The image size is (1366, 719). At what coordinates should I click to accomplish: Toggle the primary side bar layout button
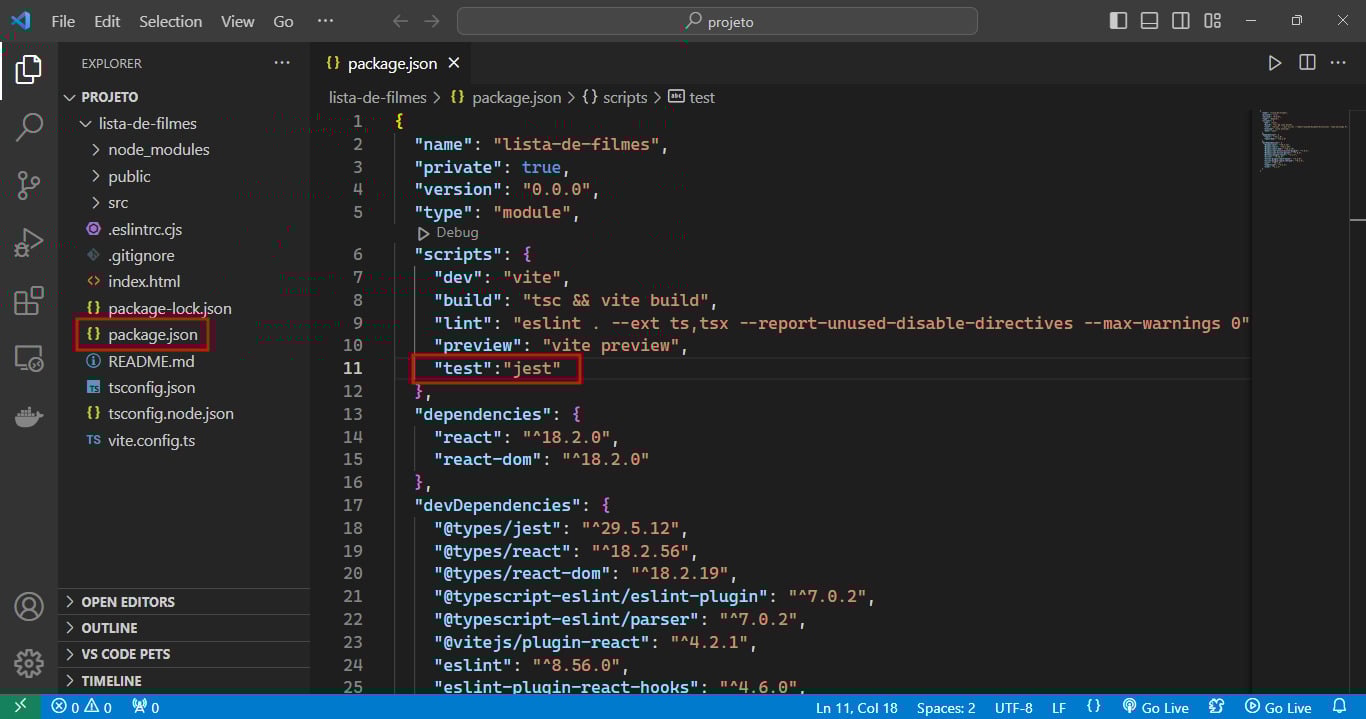click(x=1119, y=21)
